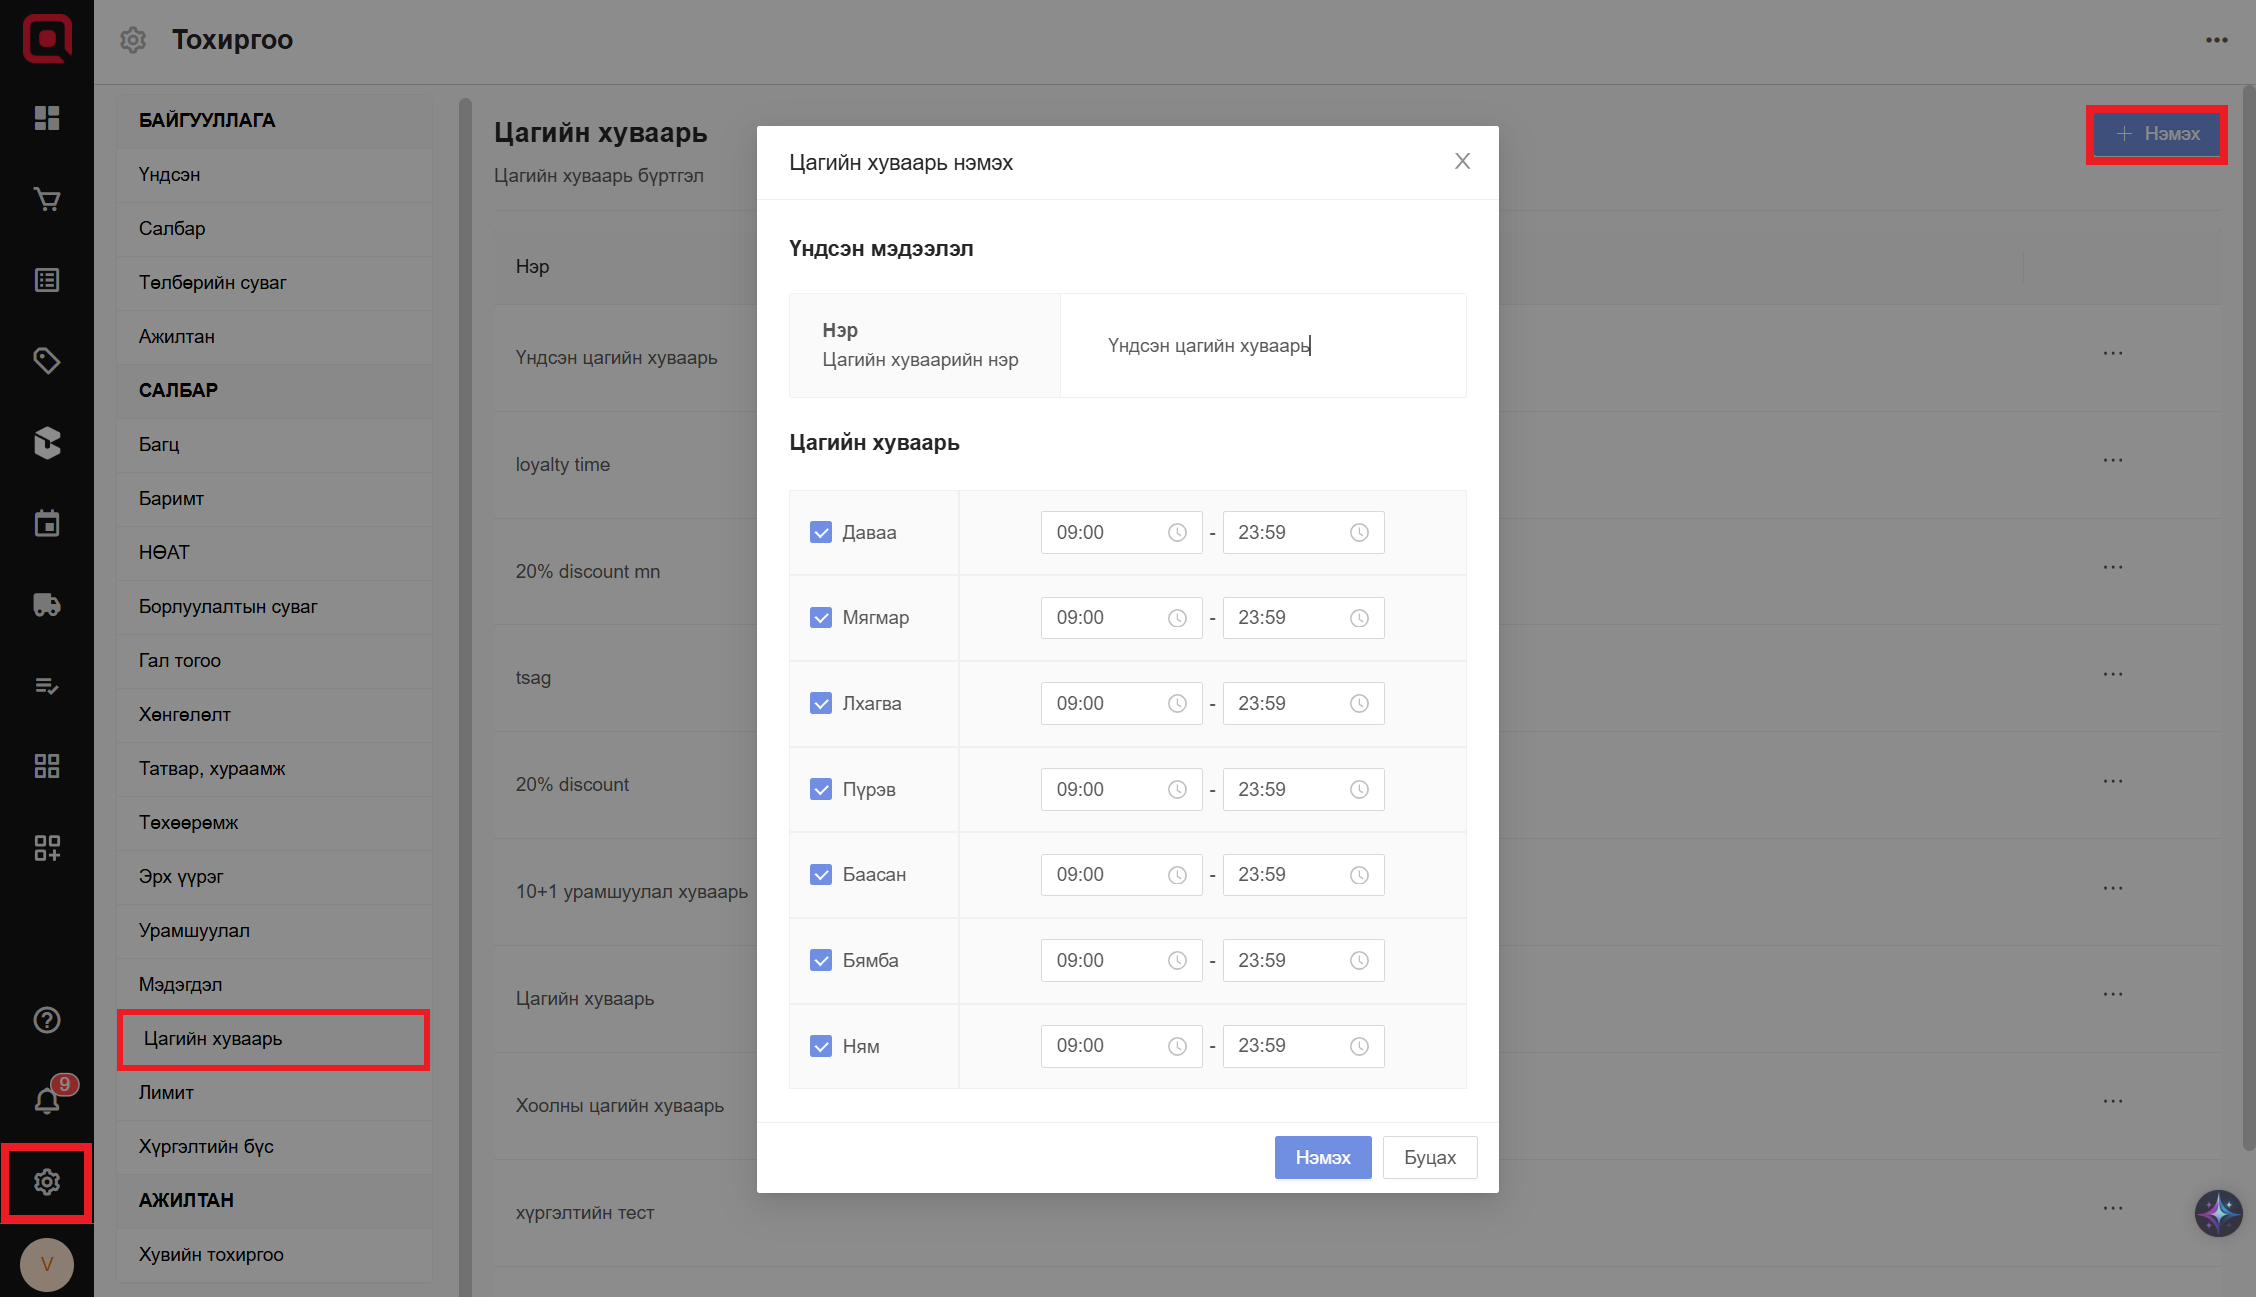Open the Пүрэв end time clock picker
The width and height of the screenshot is (2256, 1297).
[x=1359, y=790]
